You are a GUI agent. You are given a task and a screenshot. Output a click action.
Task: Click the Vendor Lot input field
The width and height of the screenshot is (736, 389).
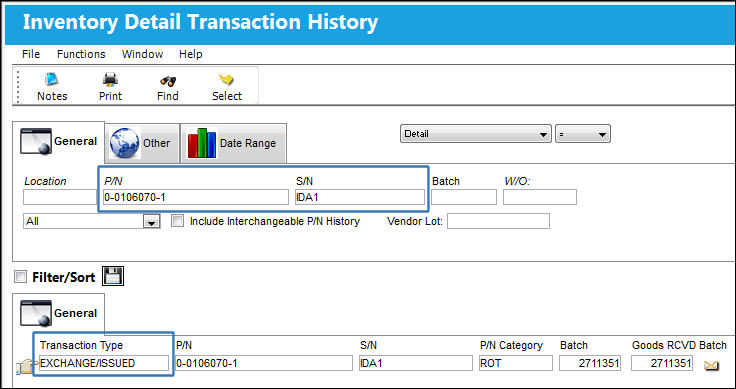(x=498, y=221)
